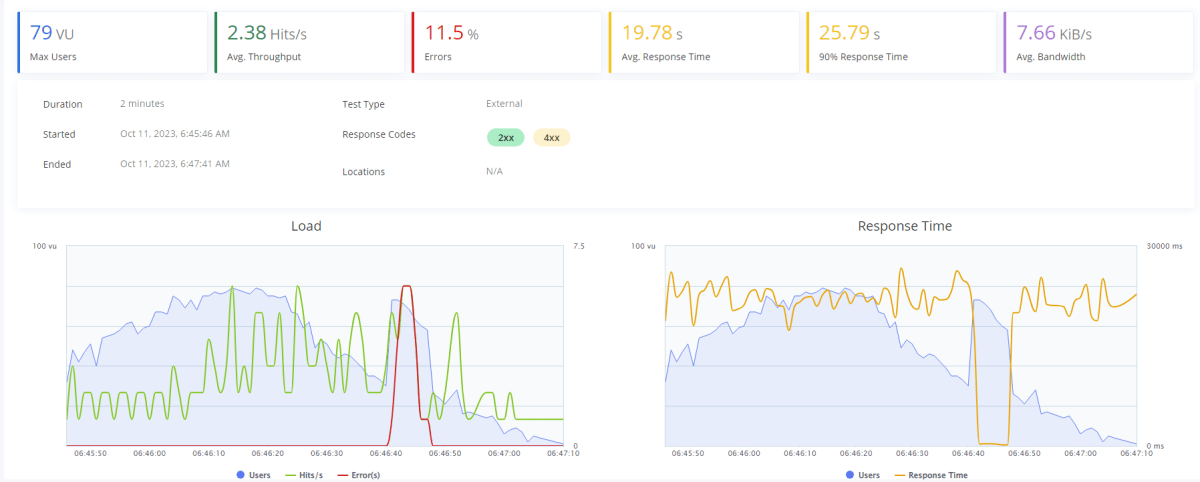Click the Ended time 'Oct 11, 2023, 6:47:41 AM'
The height and width of the screenshot is (482, 1200).
coord(175,164)
